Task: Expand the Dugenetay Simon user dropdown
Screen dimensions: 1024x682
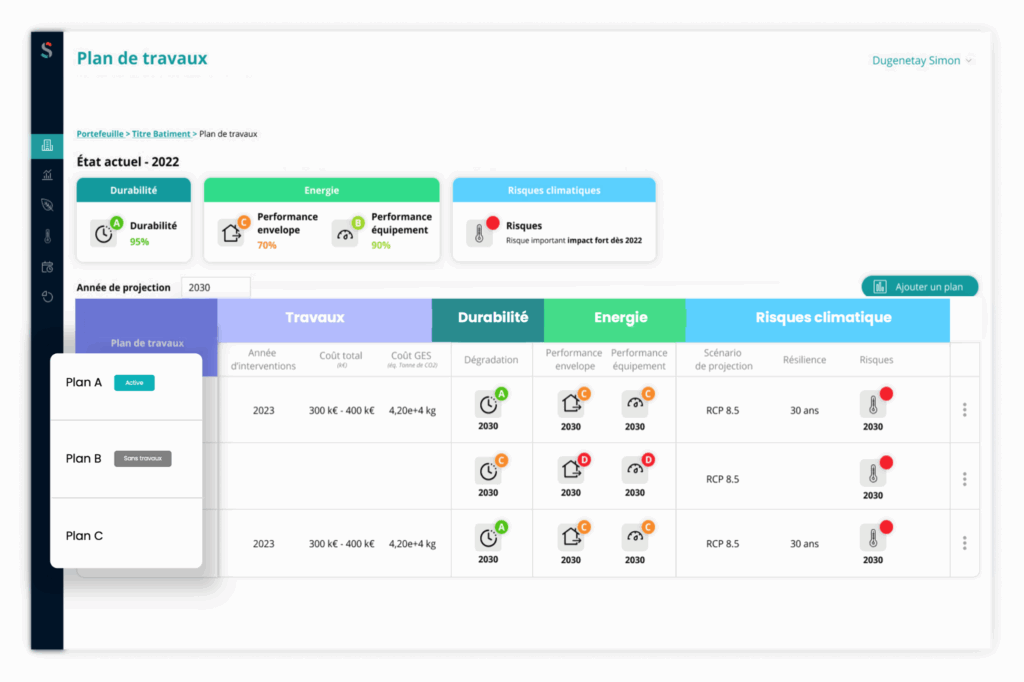Action: coord(922,61)
